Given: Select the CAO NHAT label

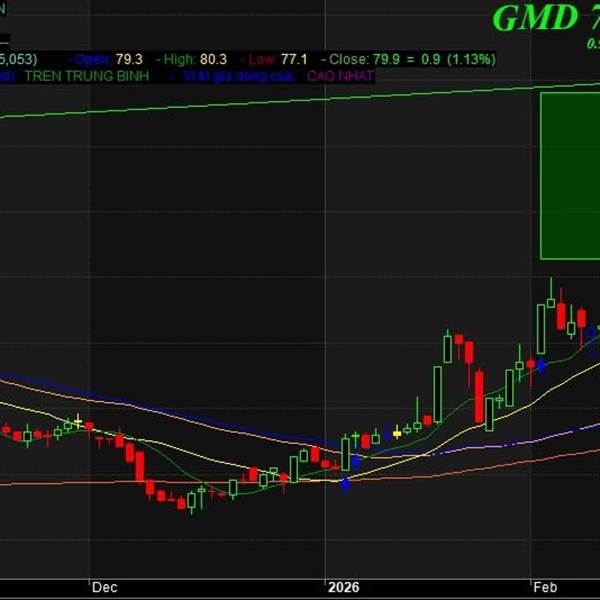Looking at the screenshot, I should pos(340,76).
